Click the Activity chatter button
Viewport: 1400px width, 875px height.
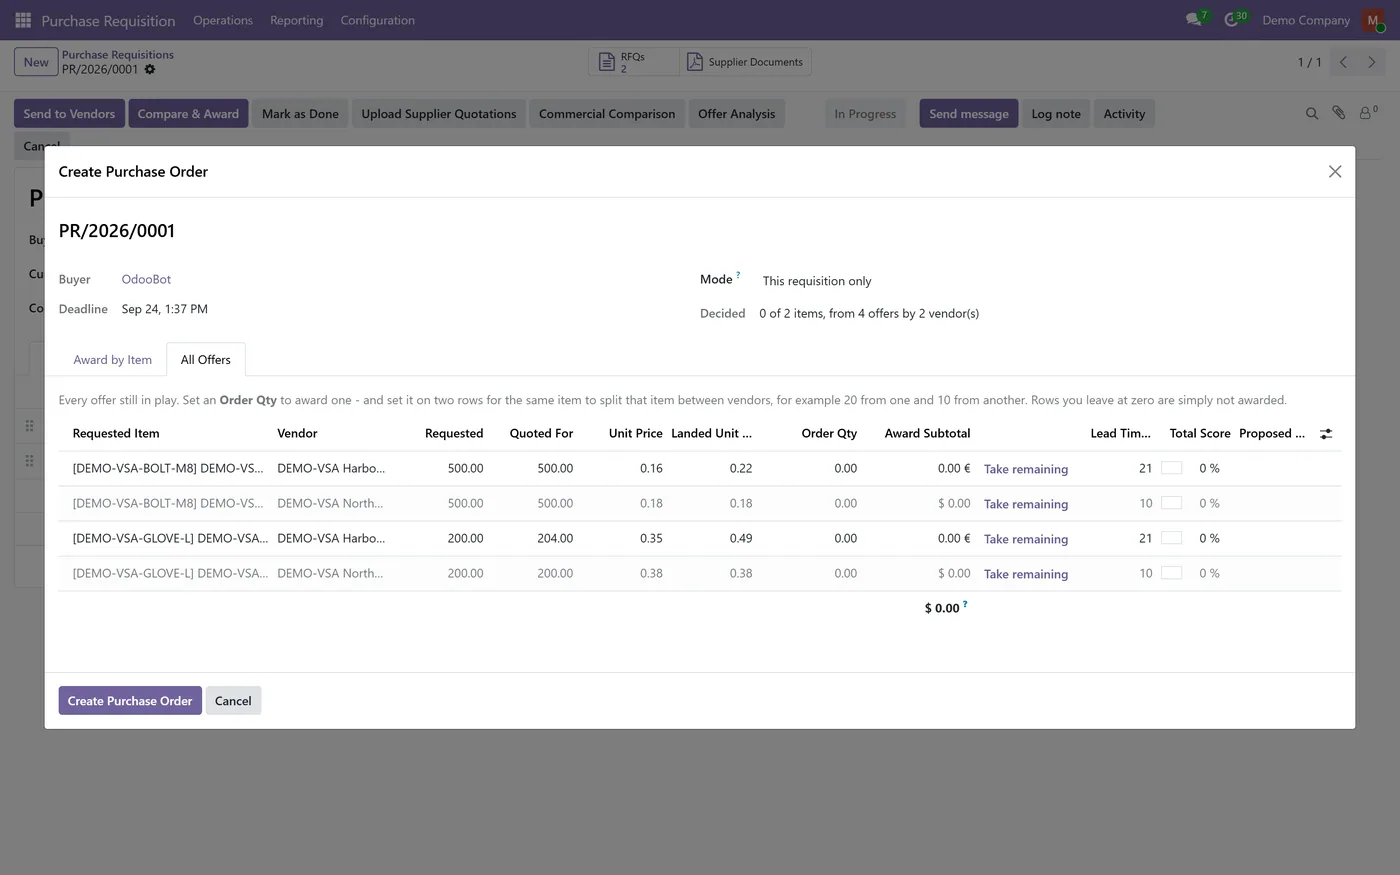pos(1124,114)
